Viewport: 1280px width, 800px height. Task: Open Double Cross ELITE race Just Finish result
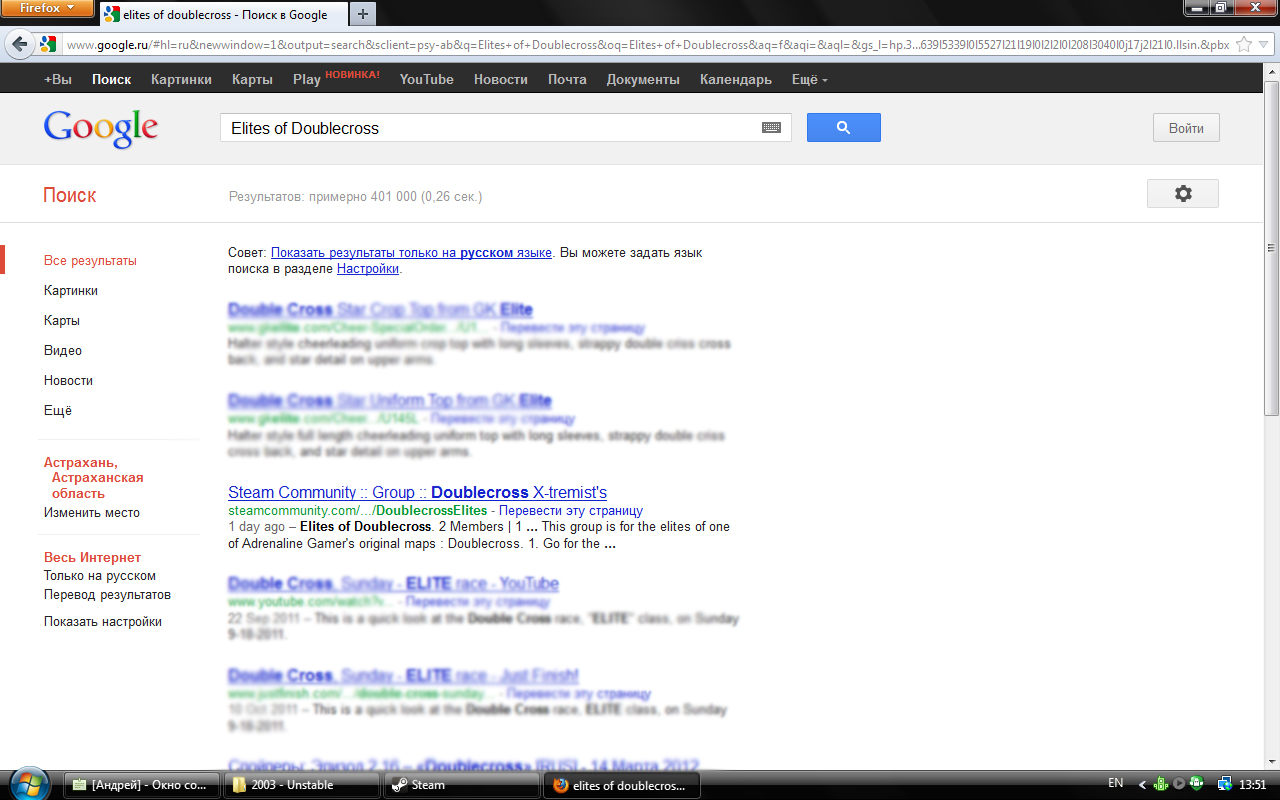(x=403, y=676)
